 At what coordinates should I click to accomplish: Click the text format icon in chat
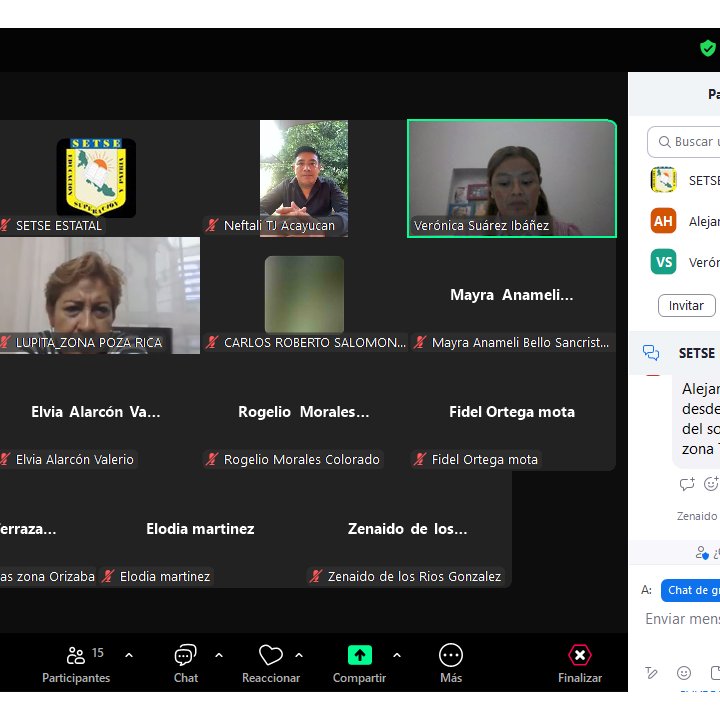[652, 673]
